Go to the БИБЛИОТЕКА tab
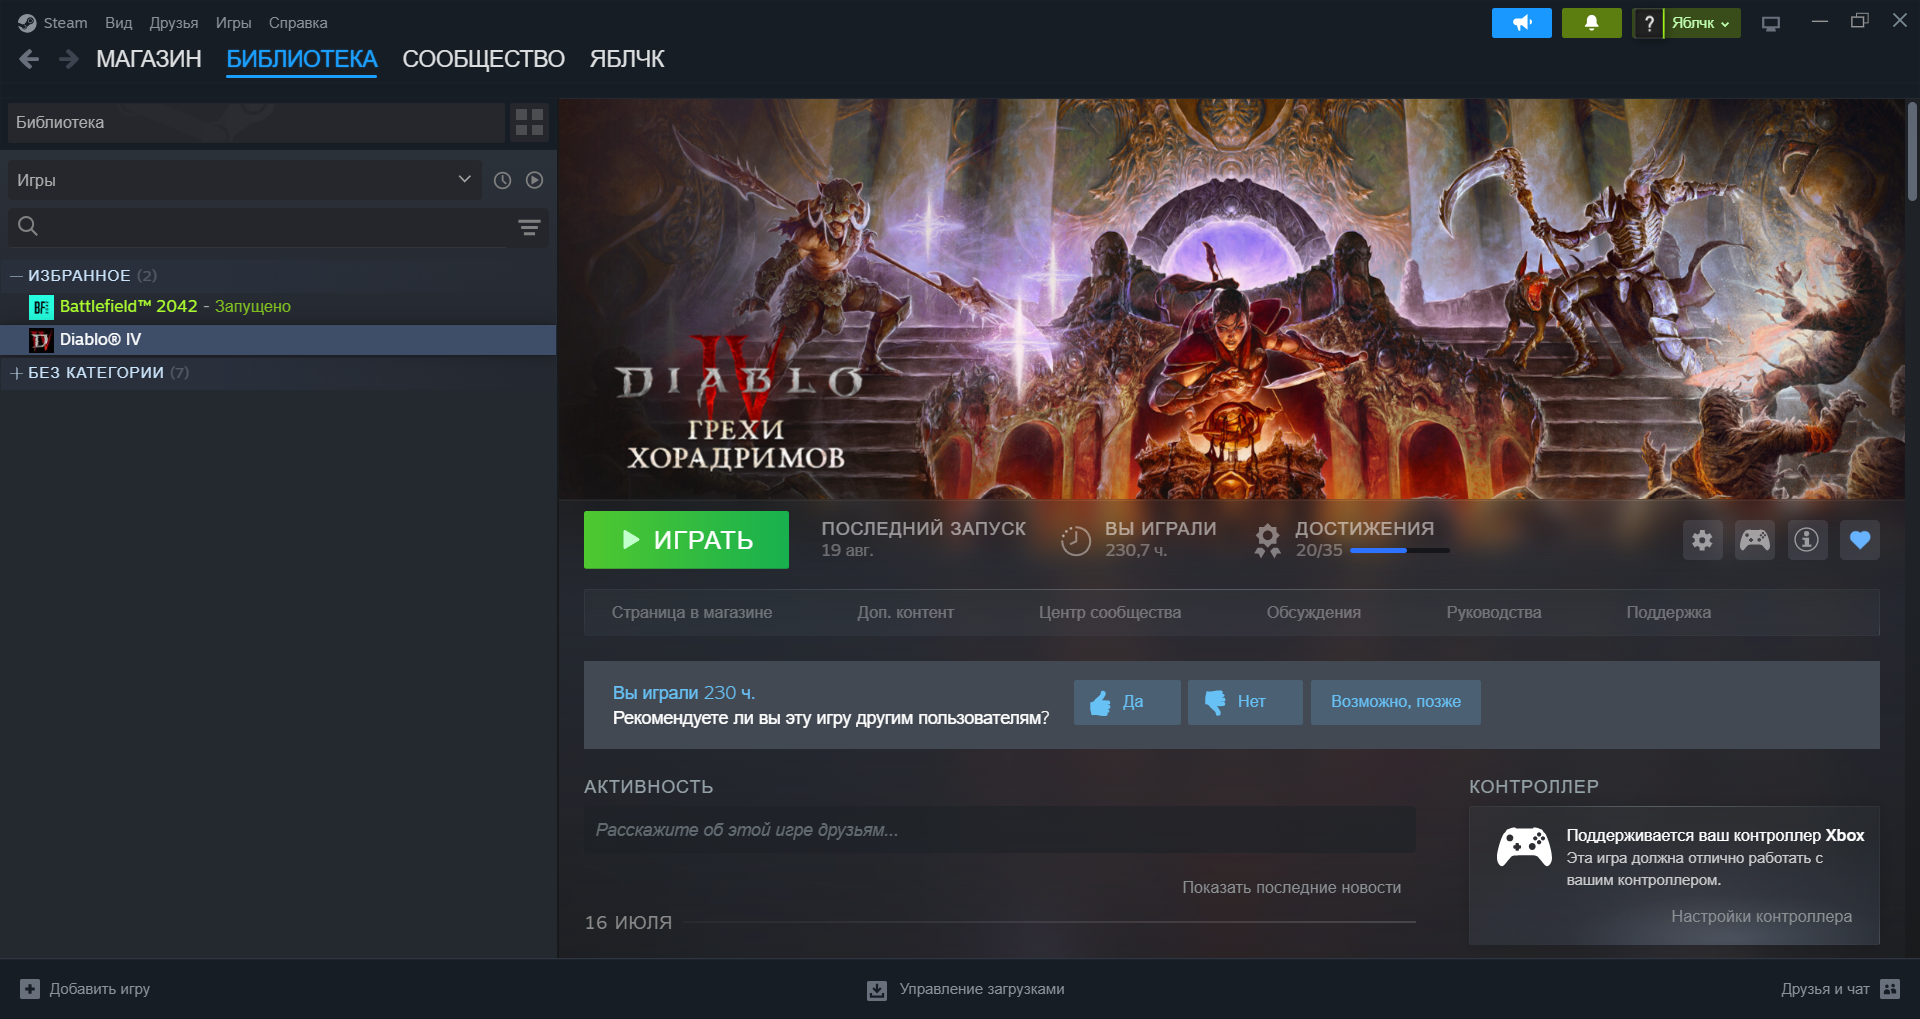Image resolution: width=1920 pixels, height=1019 pixels. (x=301, y=59)
